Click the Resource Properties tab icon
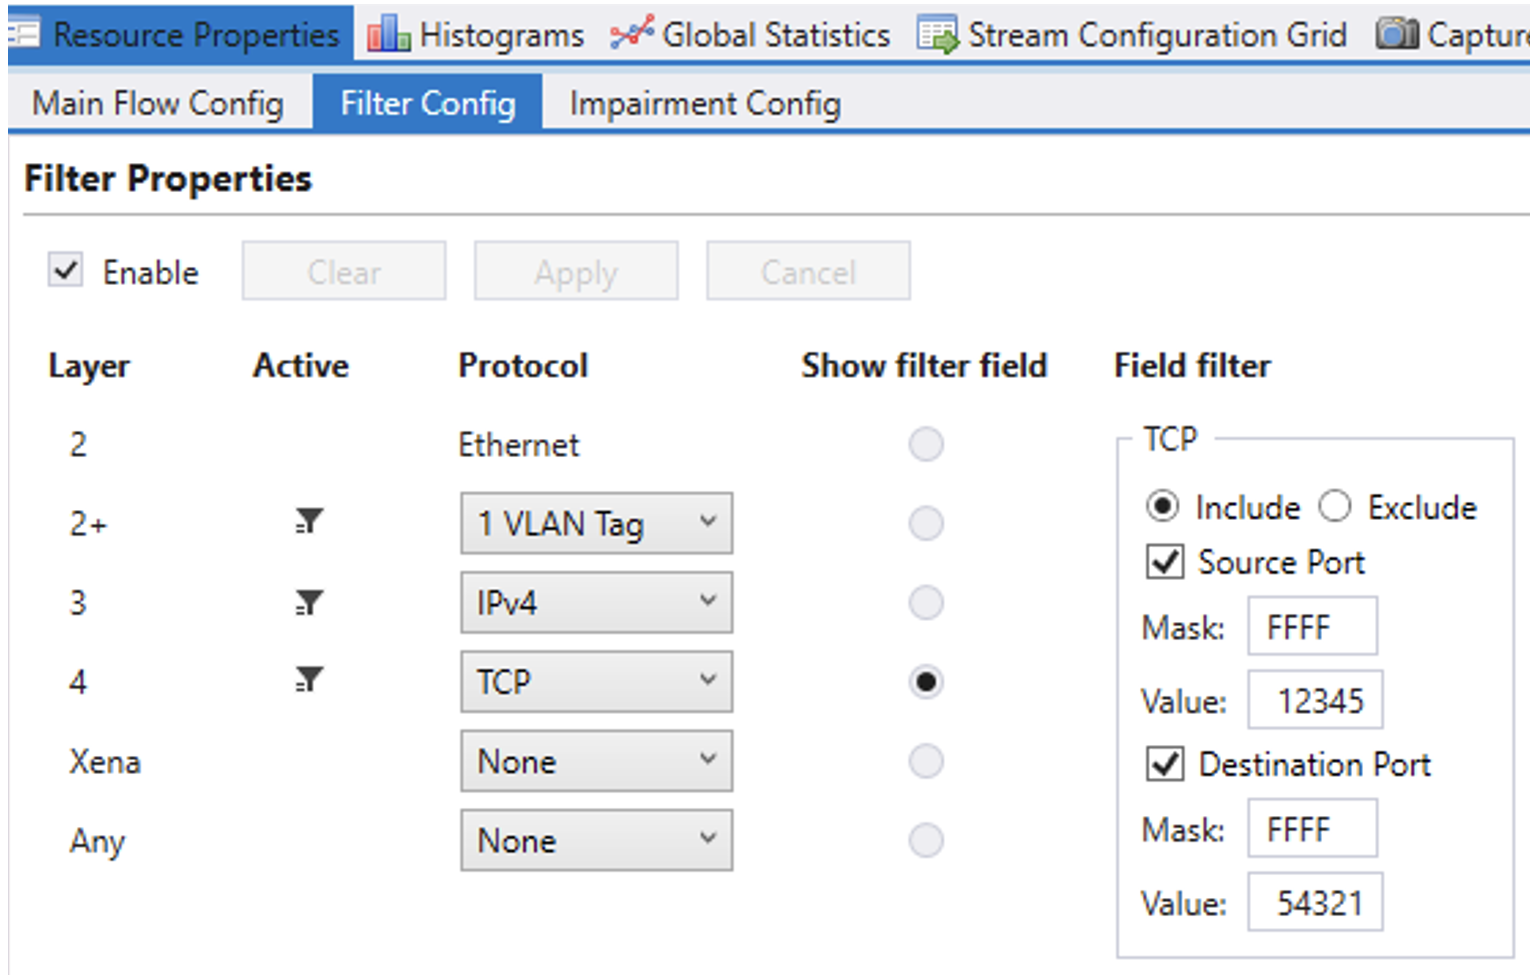 tap(22, 34)
